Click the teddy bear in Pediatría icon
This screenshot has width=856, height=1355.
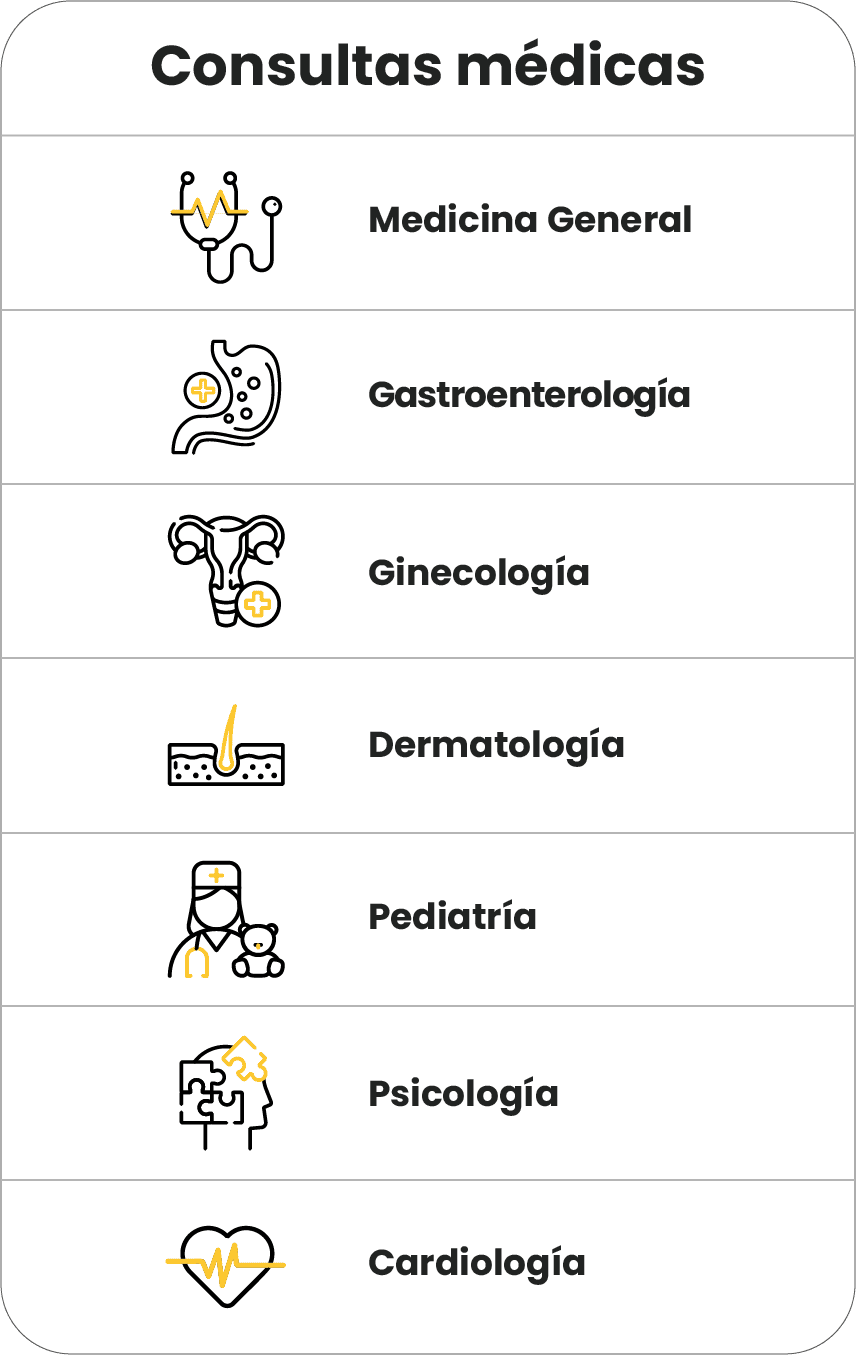coord(259,950)
